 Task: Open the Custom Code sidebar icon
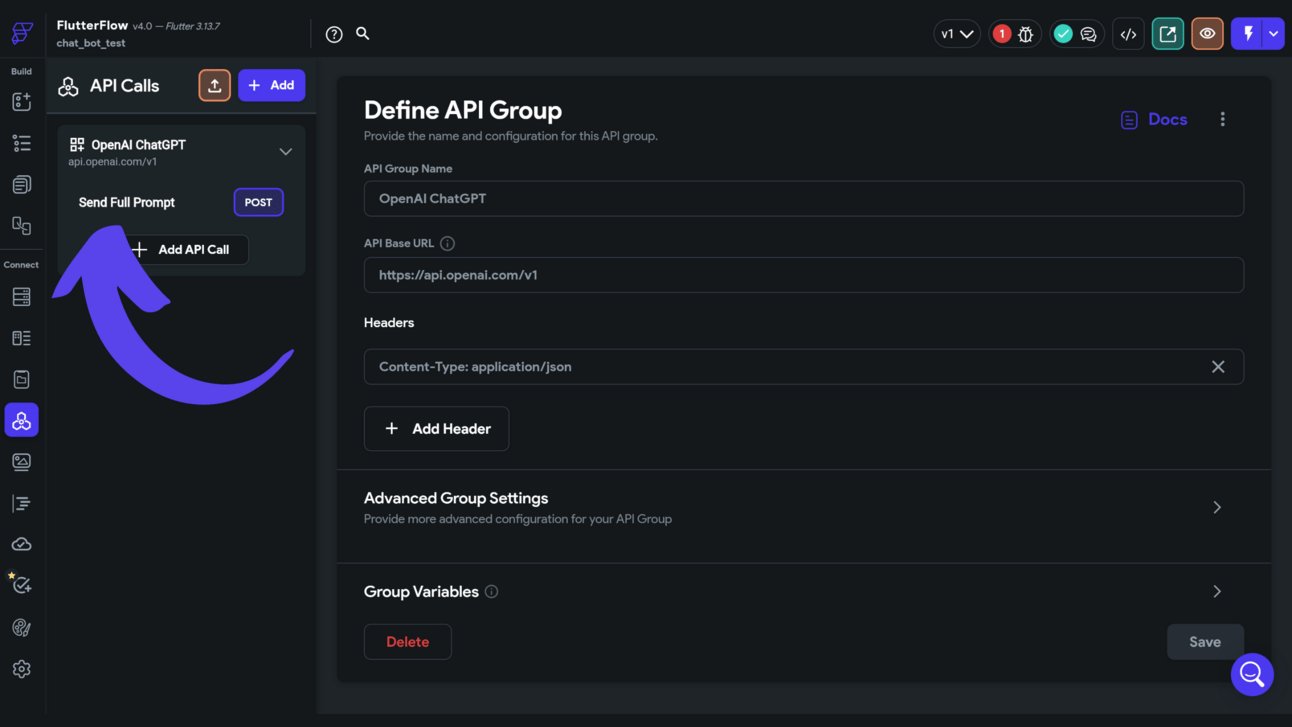[x=21, y=503]
